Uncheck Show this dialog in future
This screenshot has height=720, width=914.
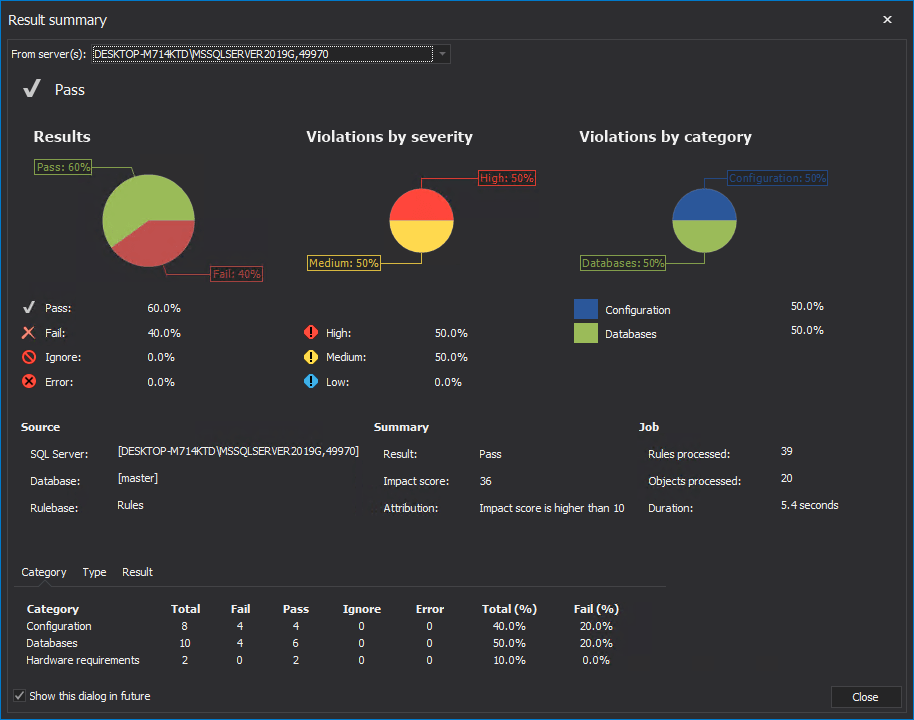[x=18, y=695]
